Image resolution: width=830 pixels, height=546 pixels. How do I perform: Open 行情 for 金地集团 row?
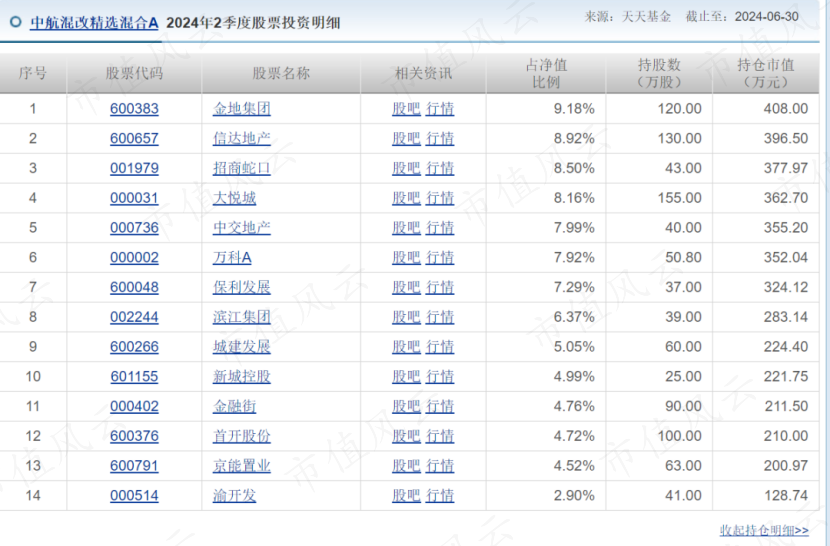[x=440, y=109]
